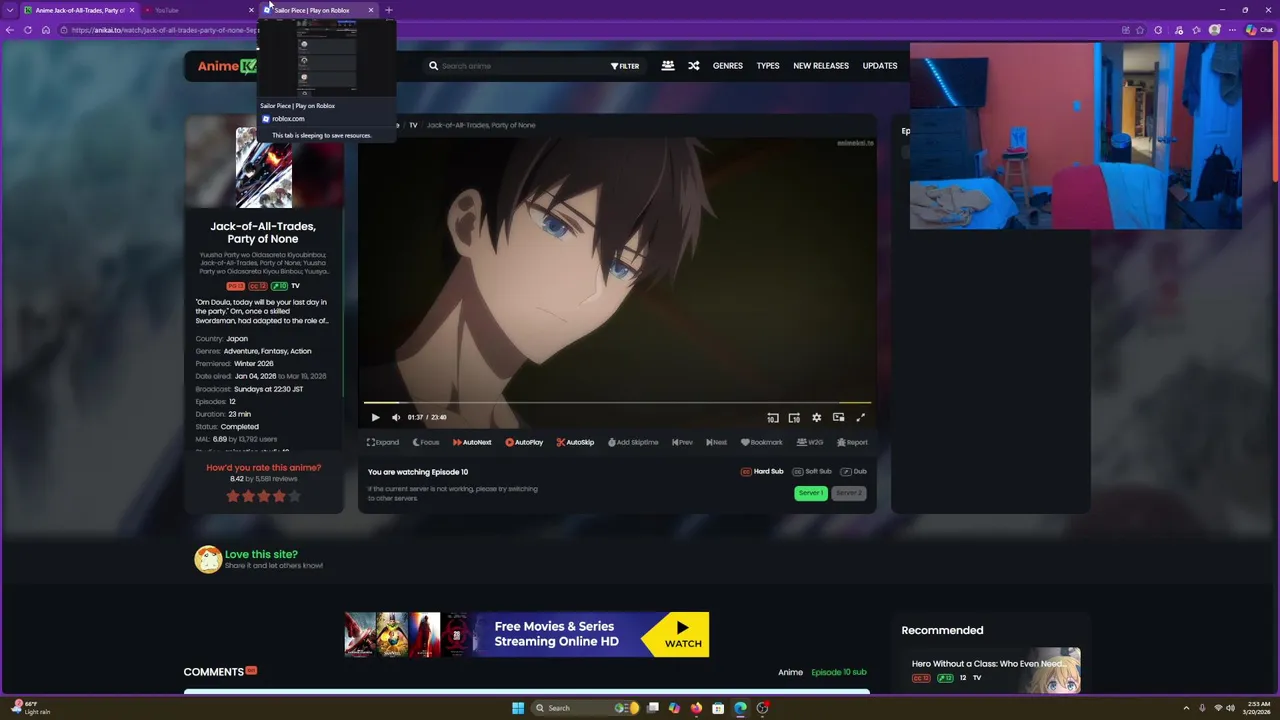
Task: Open the search FILTER options
Action: click(x=625, y=66)
